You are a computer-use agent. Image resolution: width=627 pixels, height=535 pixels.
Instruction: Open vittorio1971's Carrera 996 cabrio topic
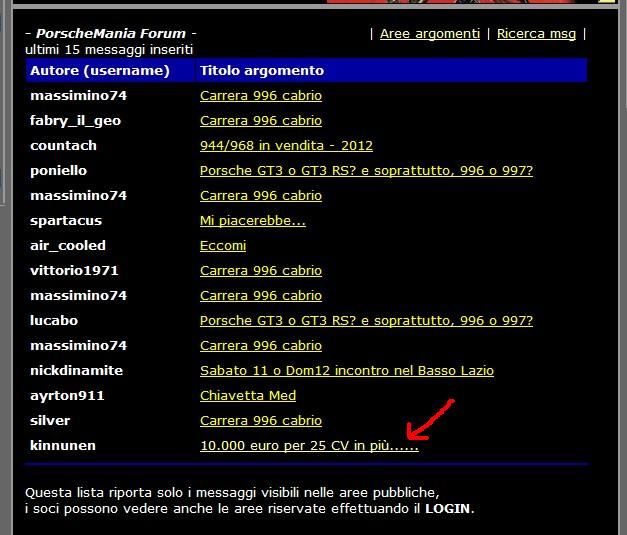(261, 271)
